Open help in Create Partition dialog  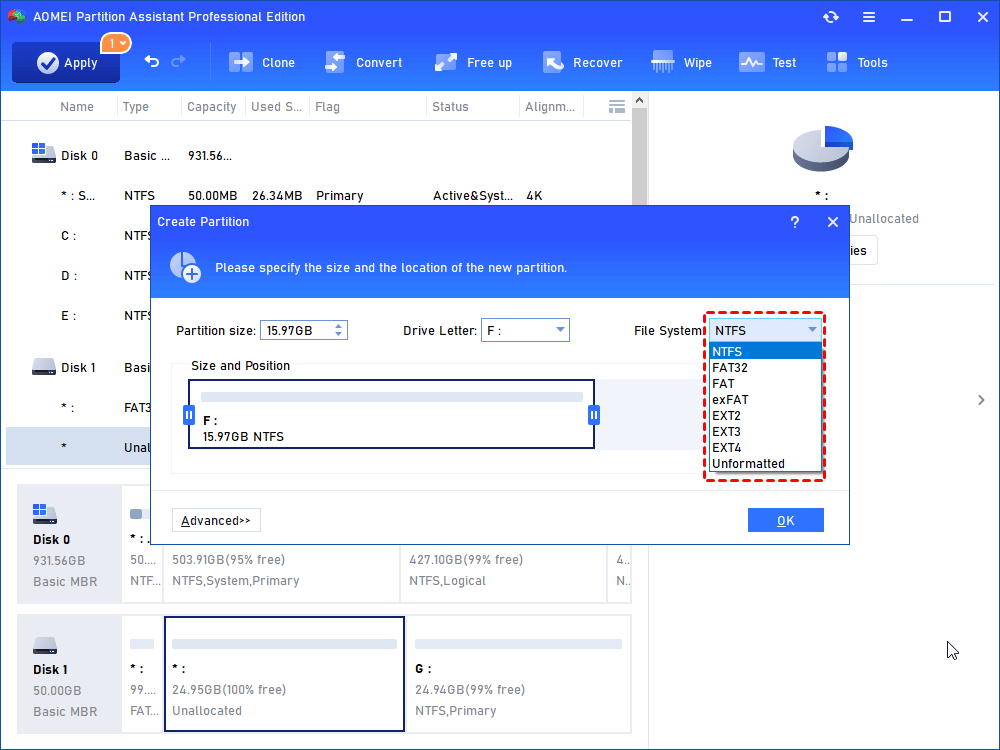pyautogui.click(x=795, y=222)
